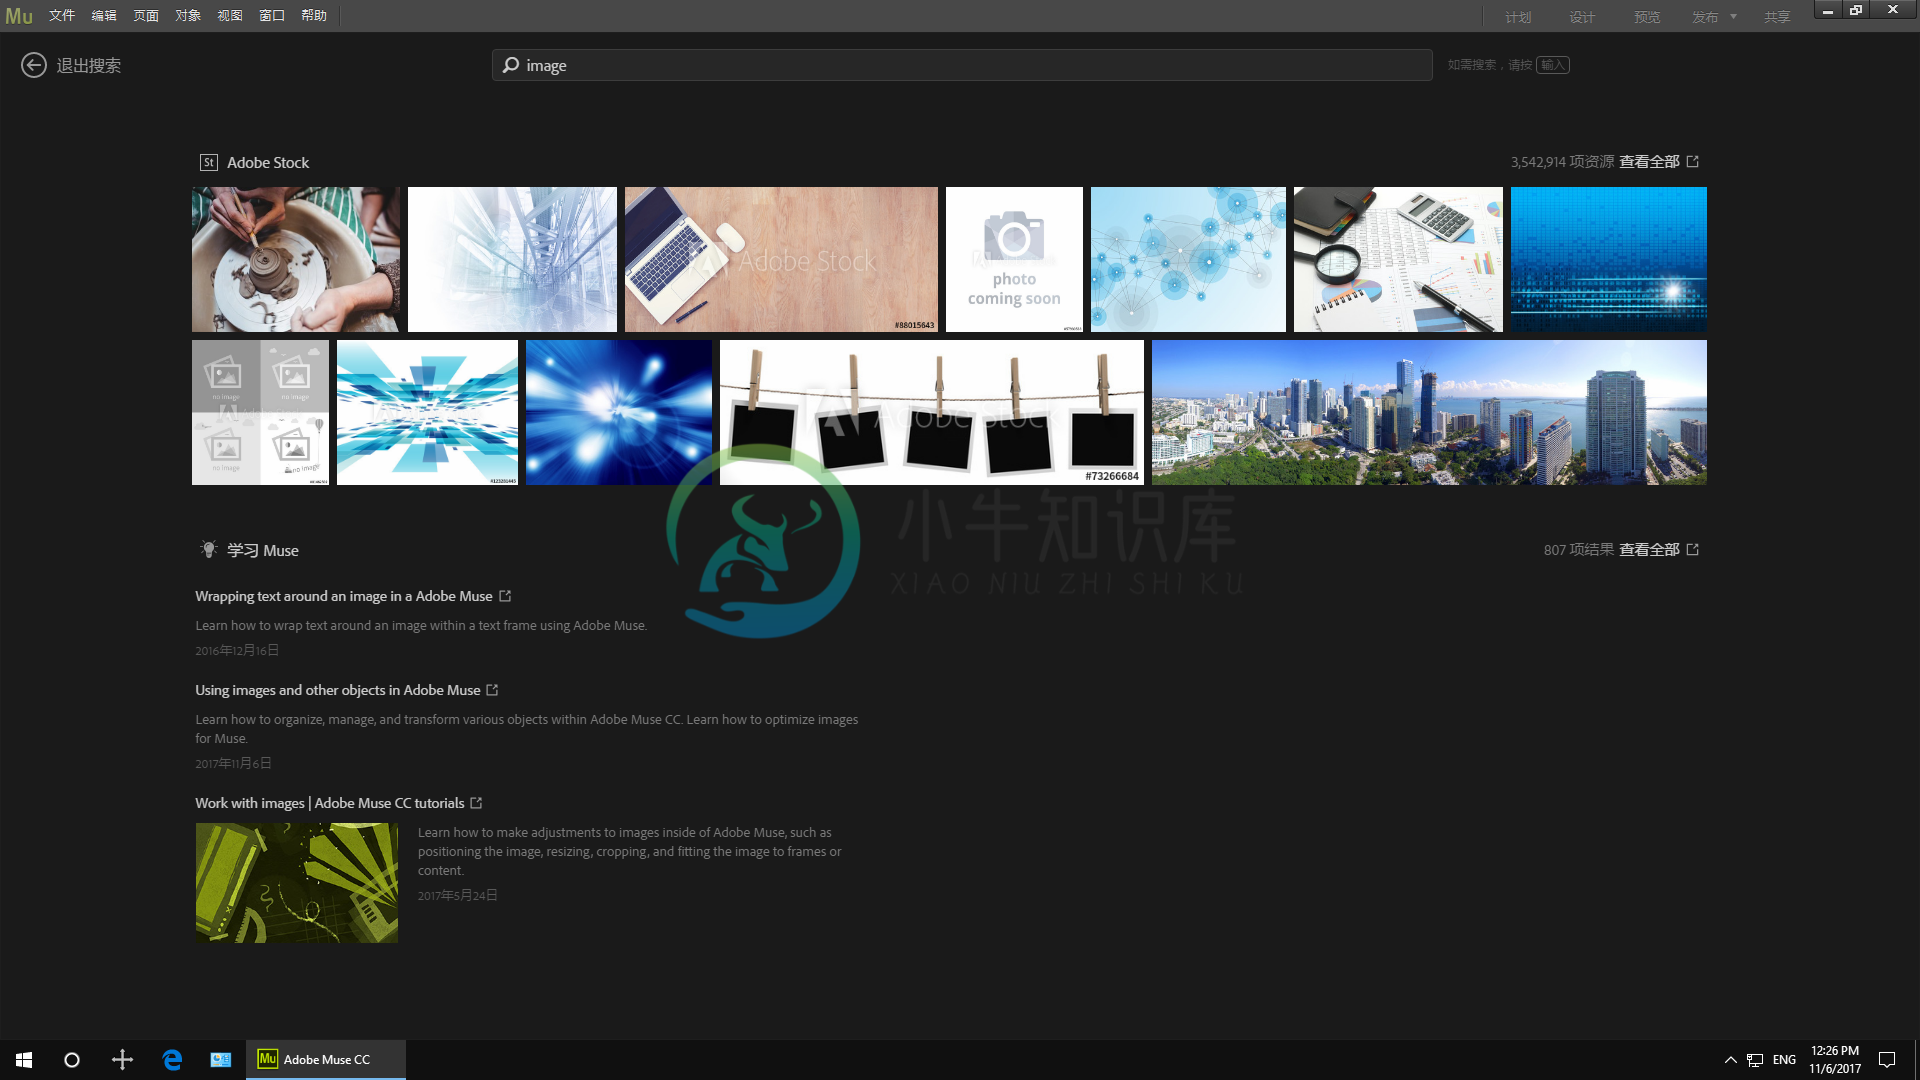Image resolution: width=1920 pixels, height=1080 pixels.
Task: Switch to the 计划 mode tab
Action: click(1518, 17)
